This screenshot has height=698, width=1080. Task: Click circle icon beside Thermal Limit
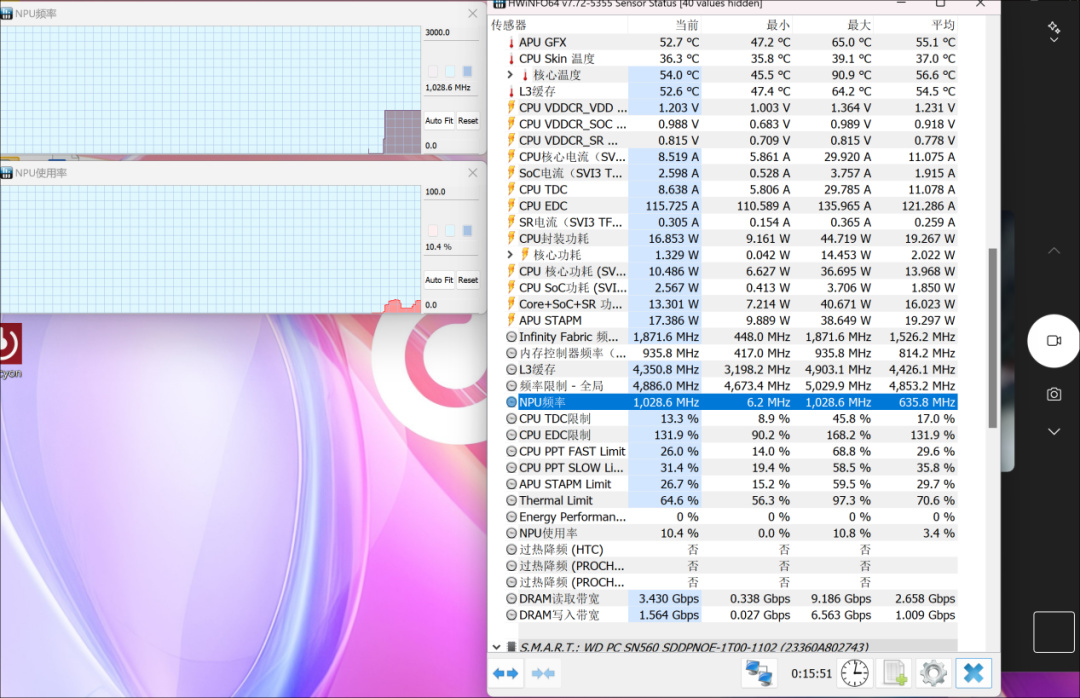(511, 500)
